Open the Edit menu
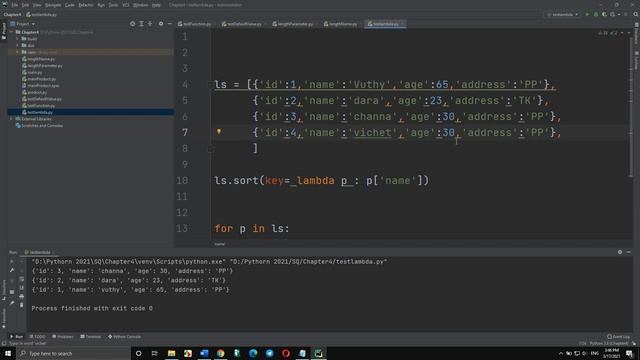Viewport: 640px width, 360px height. coord(25,5)
